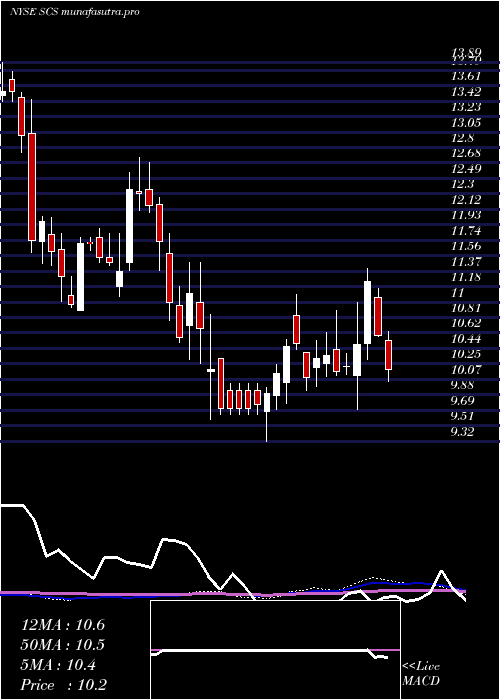The width and height of the screenshot is (500, 700).
Task: Click the MACD label
Action: click(420, 681)
